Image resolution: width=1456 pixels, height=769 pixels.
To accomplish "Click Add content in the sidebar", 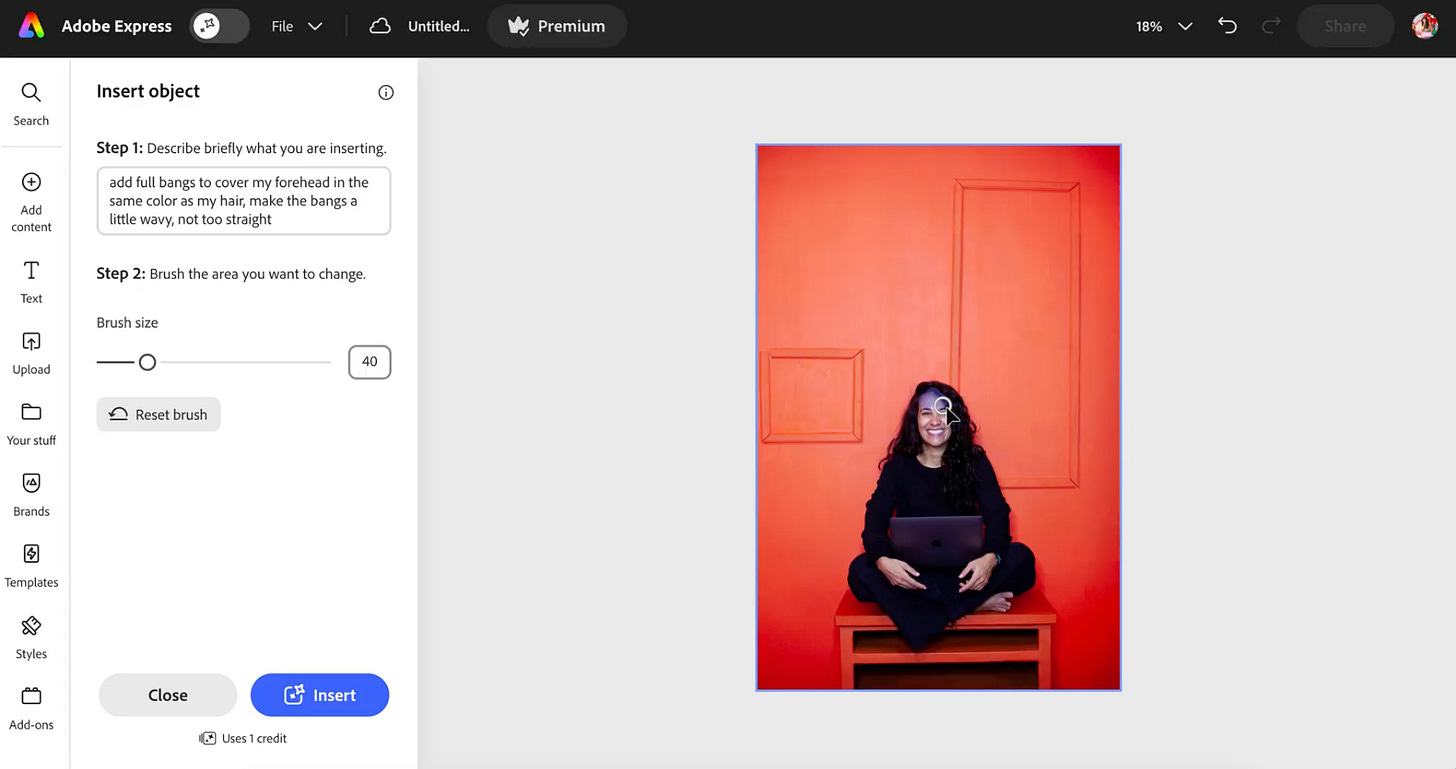I will (31, 202).
